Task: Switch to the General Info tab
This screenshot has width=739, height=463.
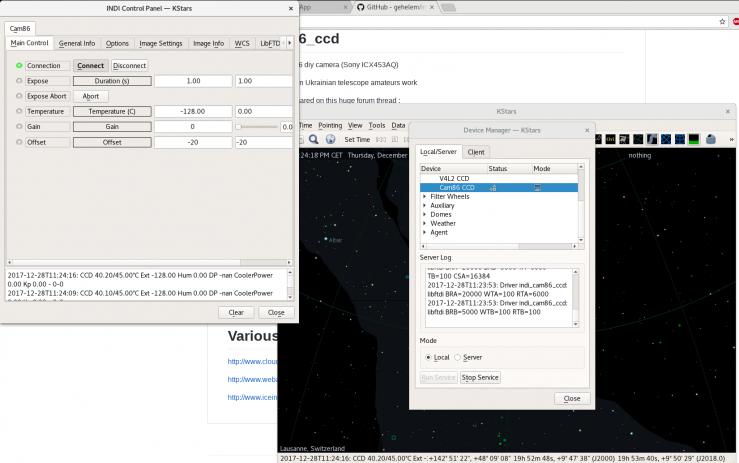Action: [x=77, y=43]
